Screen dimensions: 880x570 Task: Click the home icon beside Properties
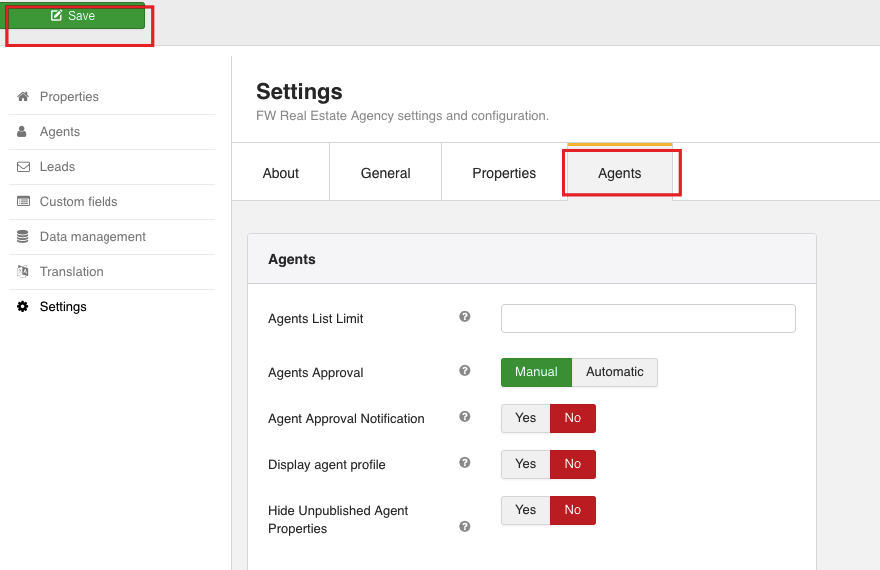click(x=23, y=97)
